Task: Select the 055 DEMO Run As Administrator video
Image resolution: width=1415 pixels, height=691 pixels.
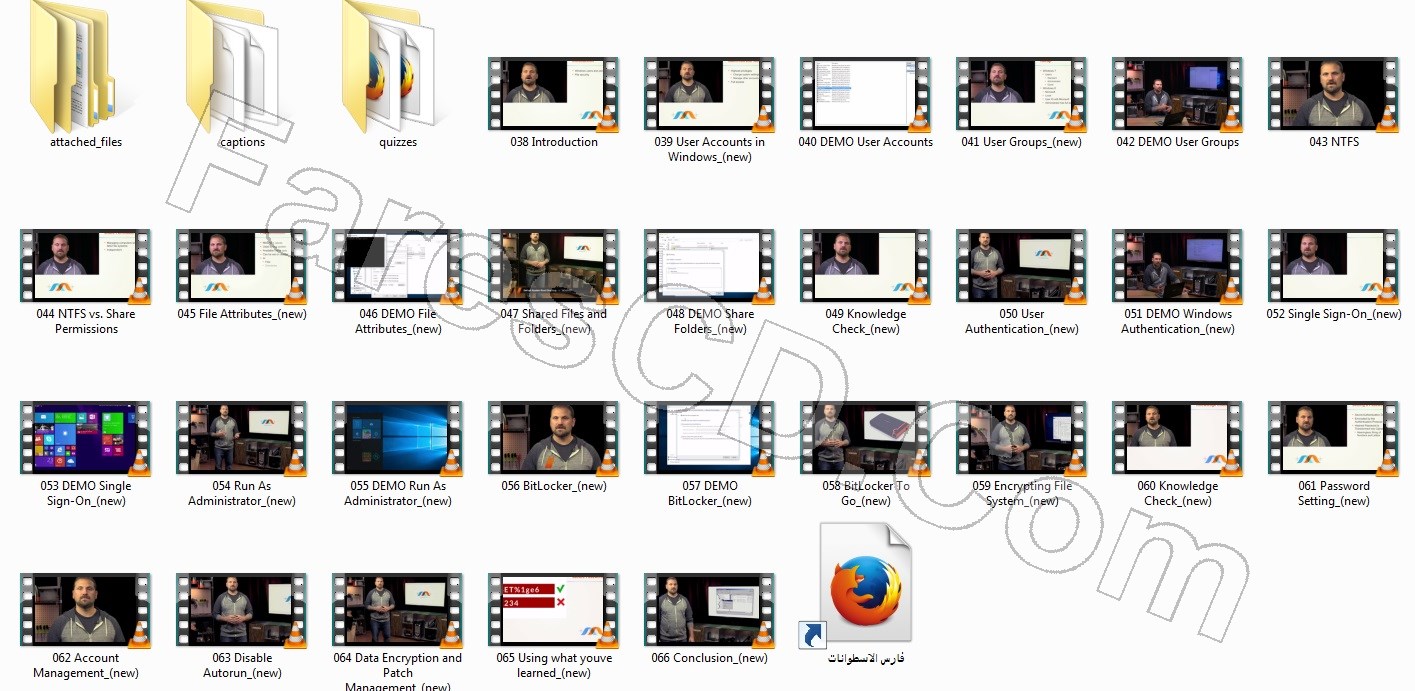Action: 398,438
